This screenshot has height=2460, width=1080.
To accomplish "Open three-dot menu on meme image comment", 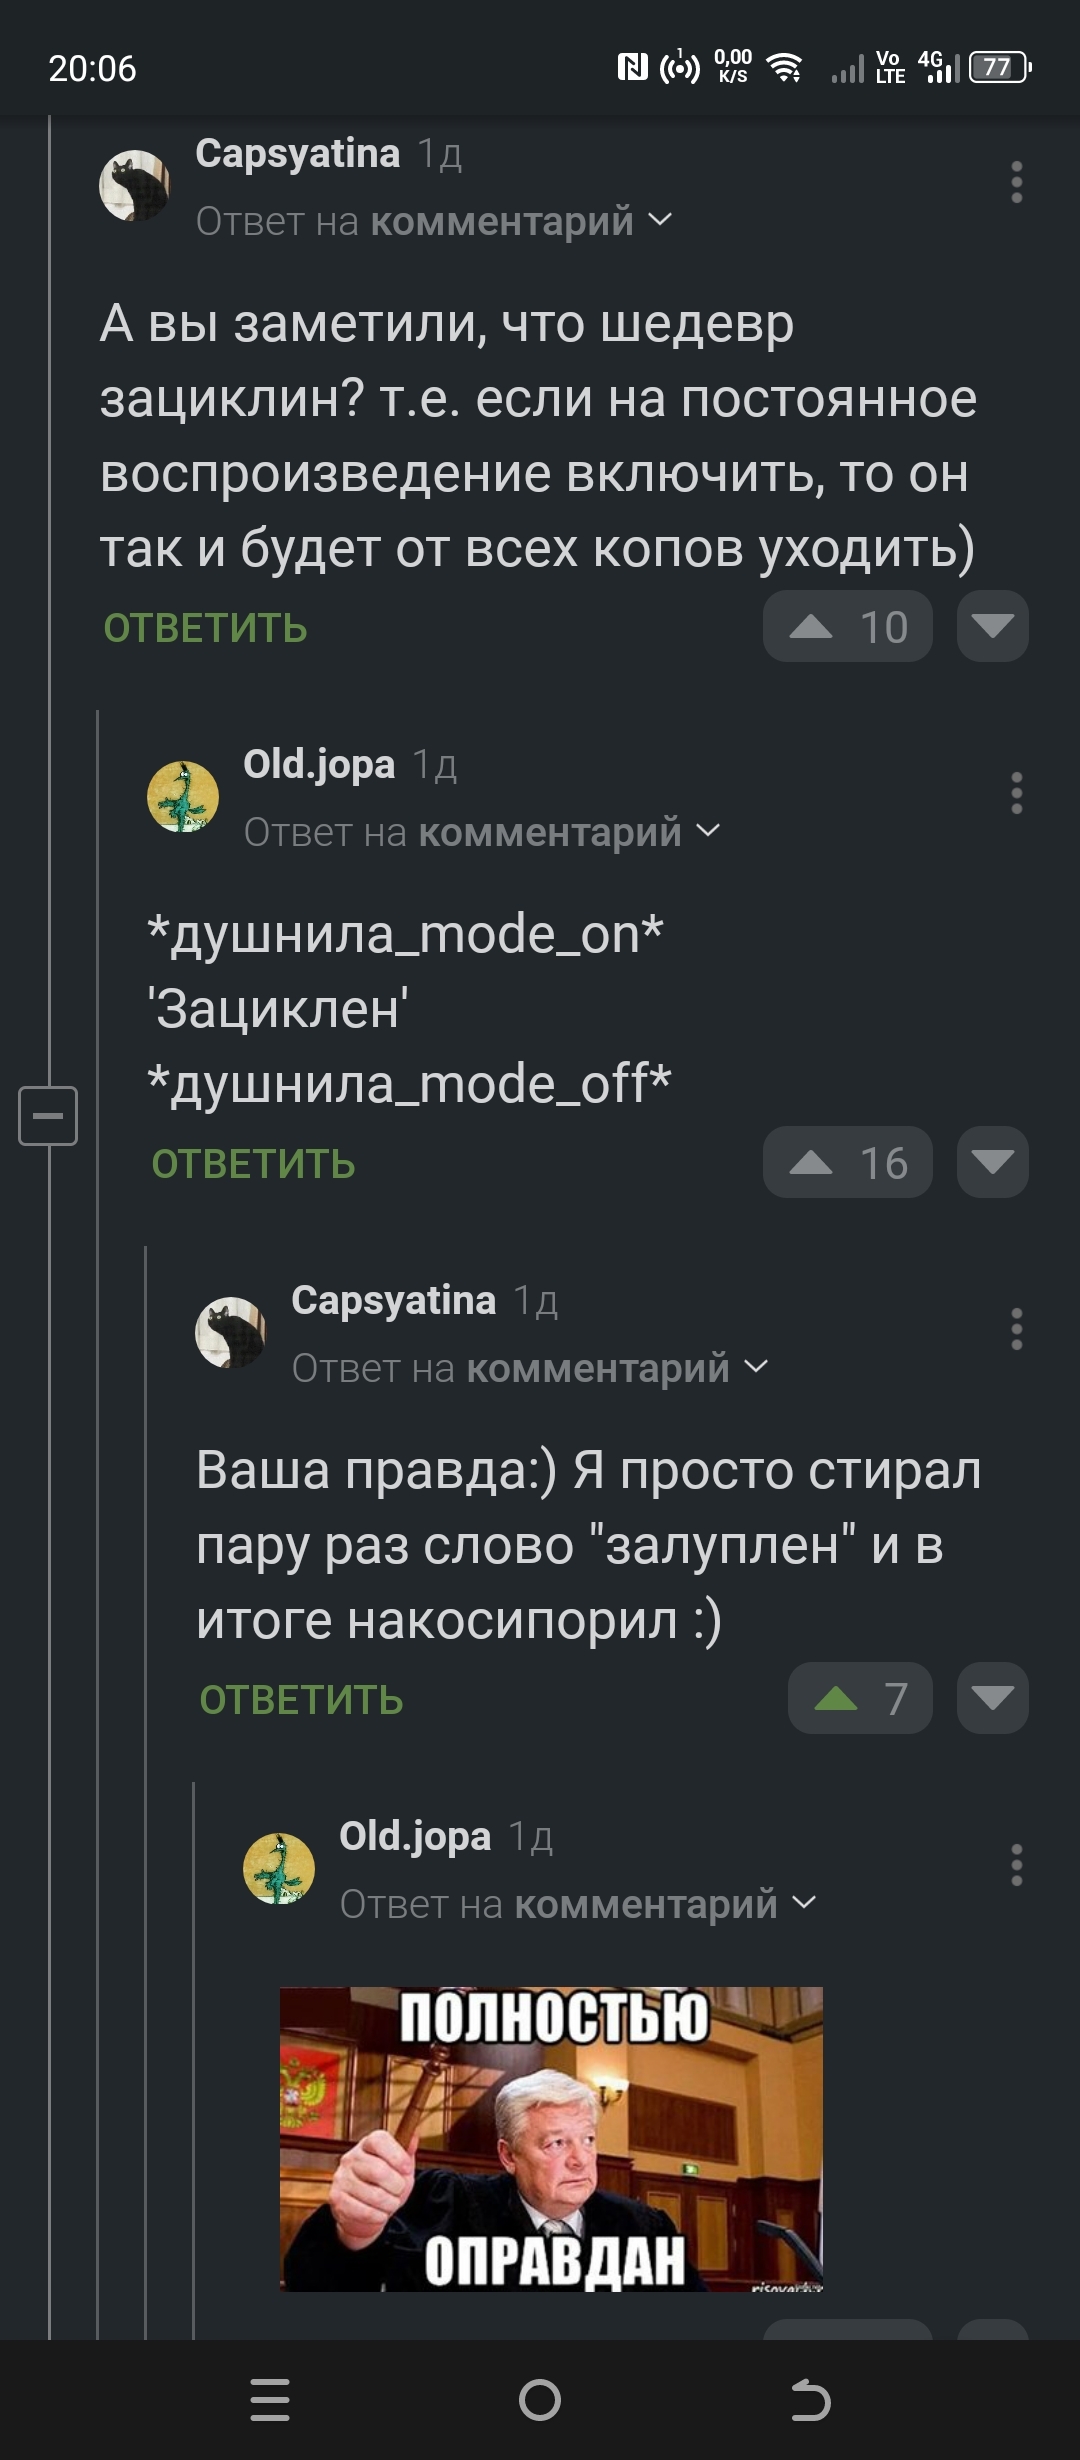I will point(1016,1865).
